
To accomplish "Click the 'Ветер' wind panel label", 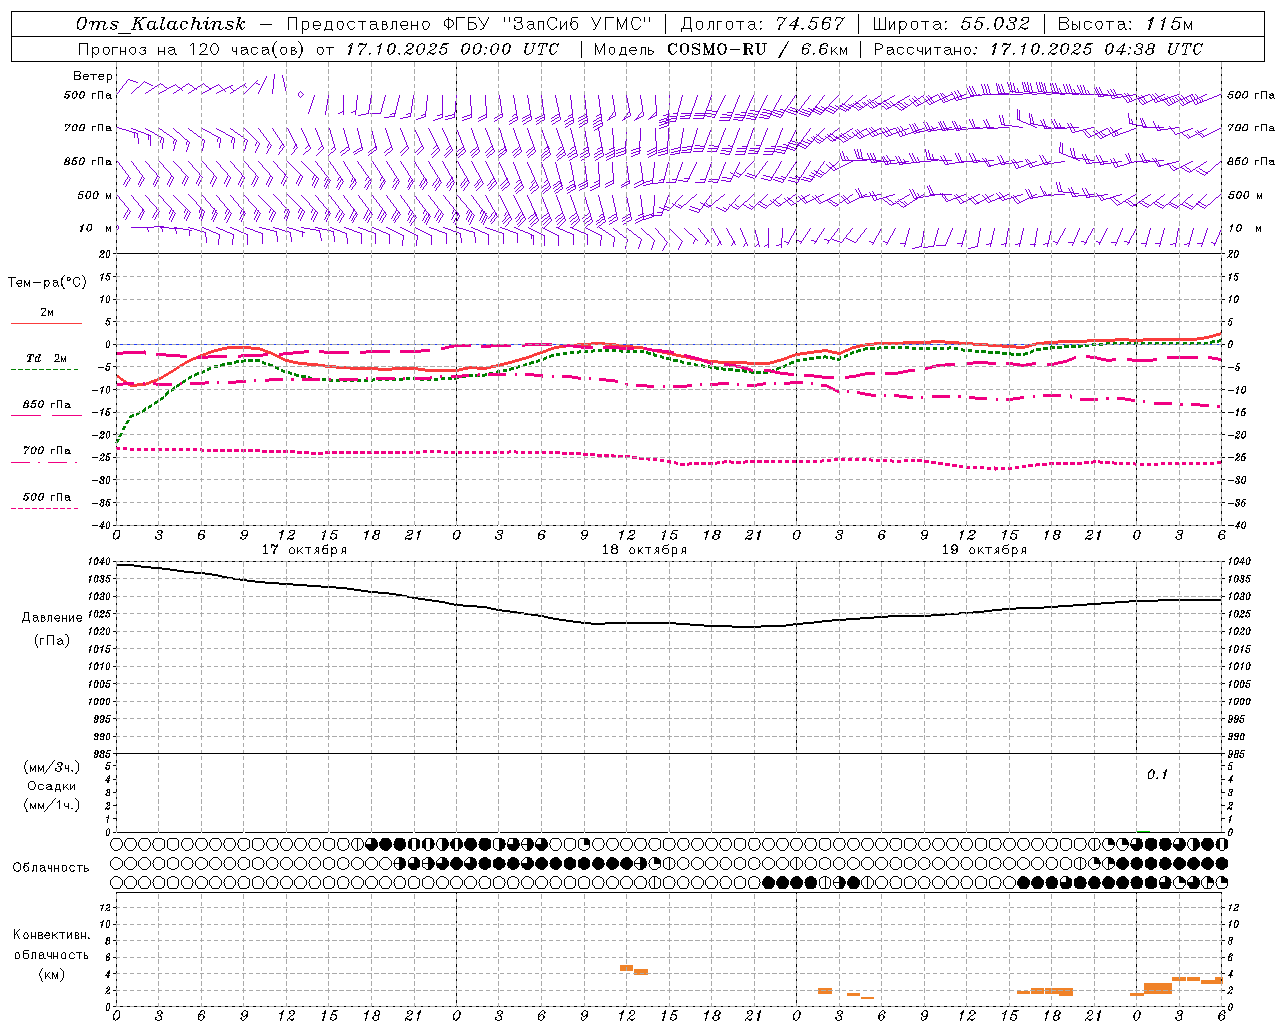I will click(x=93, y=76).
